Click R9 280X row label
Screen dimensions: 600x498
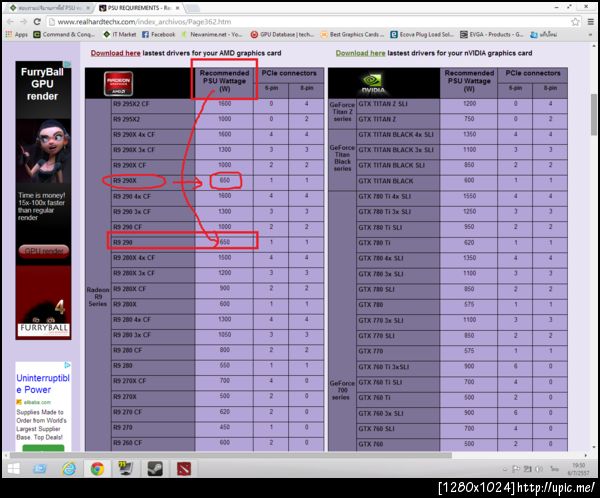[125, 304]
